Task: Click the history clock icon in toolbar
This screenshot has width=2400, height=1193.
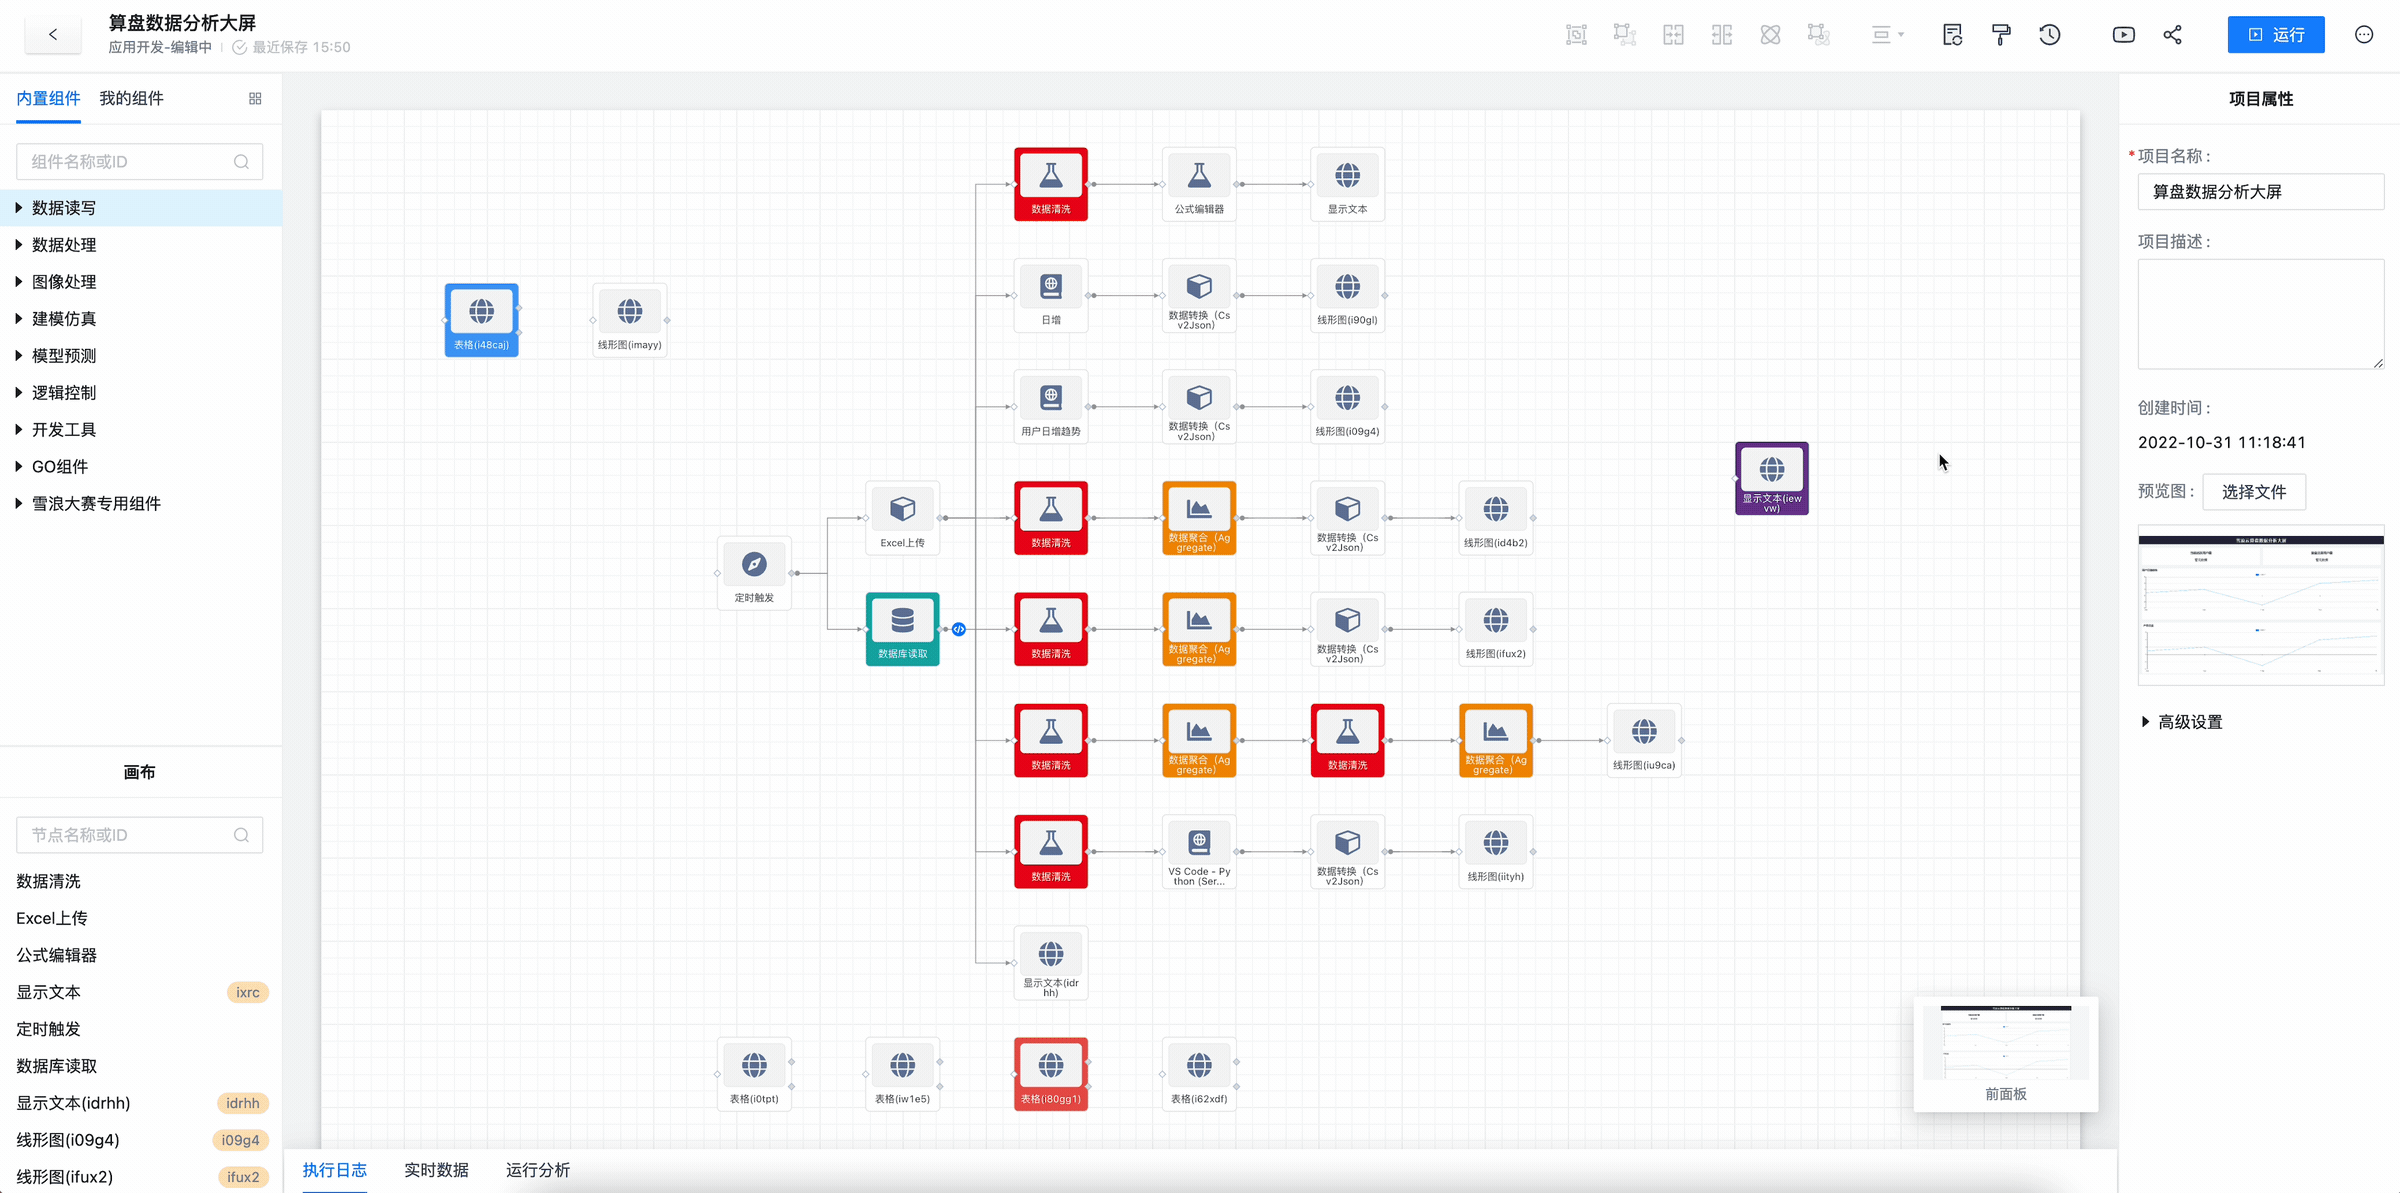Action: [x=2049, y=35]
